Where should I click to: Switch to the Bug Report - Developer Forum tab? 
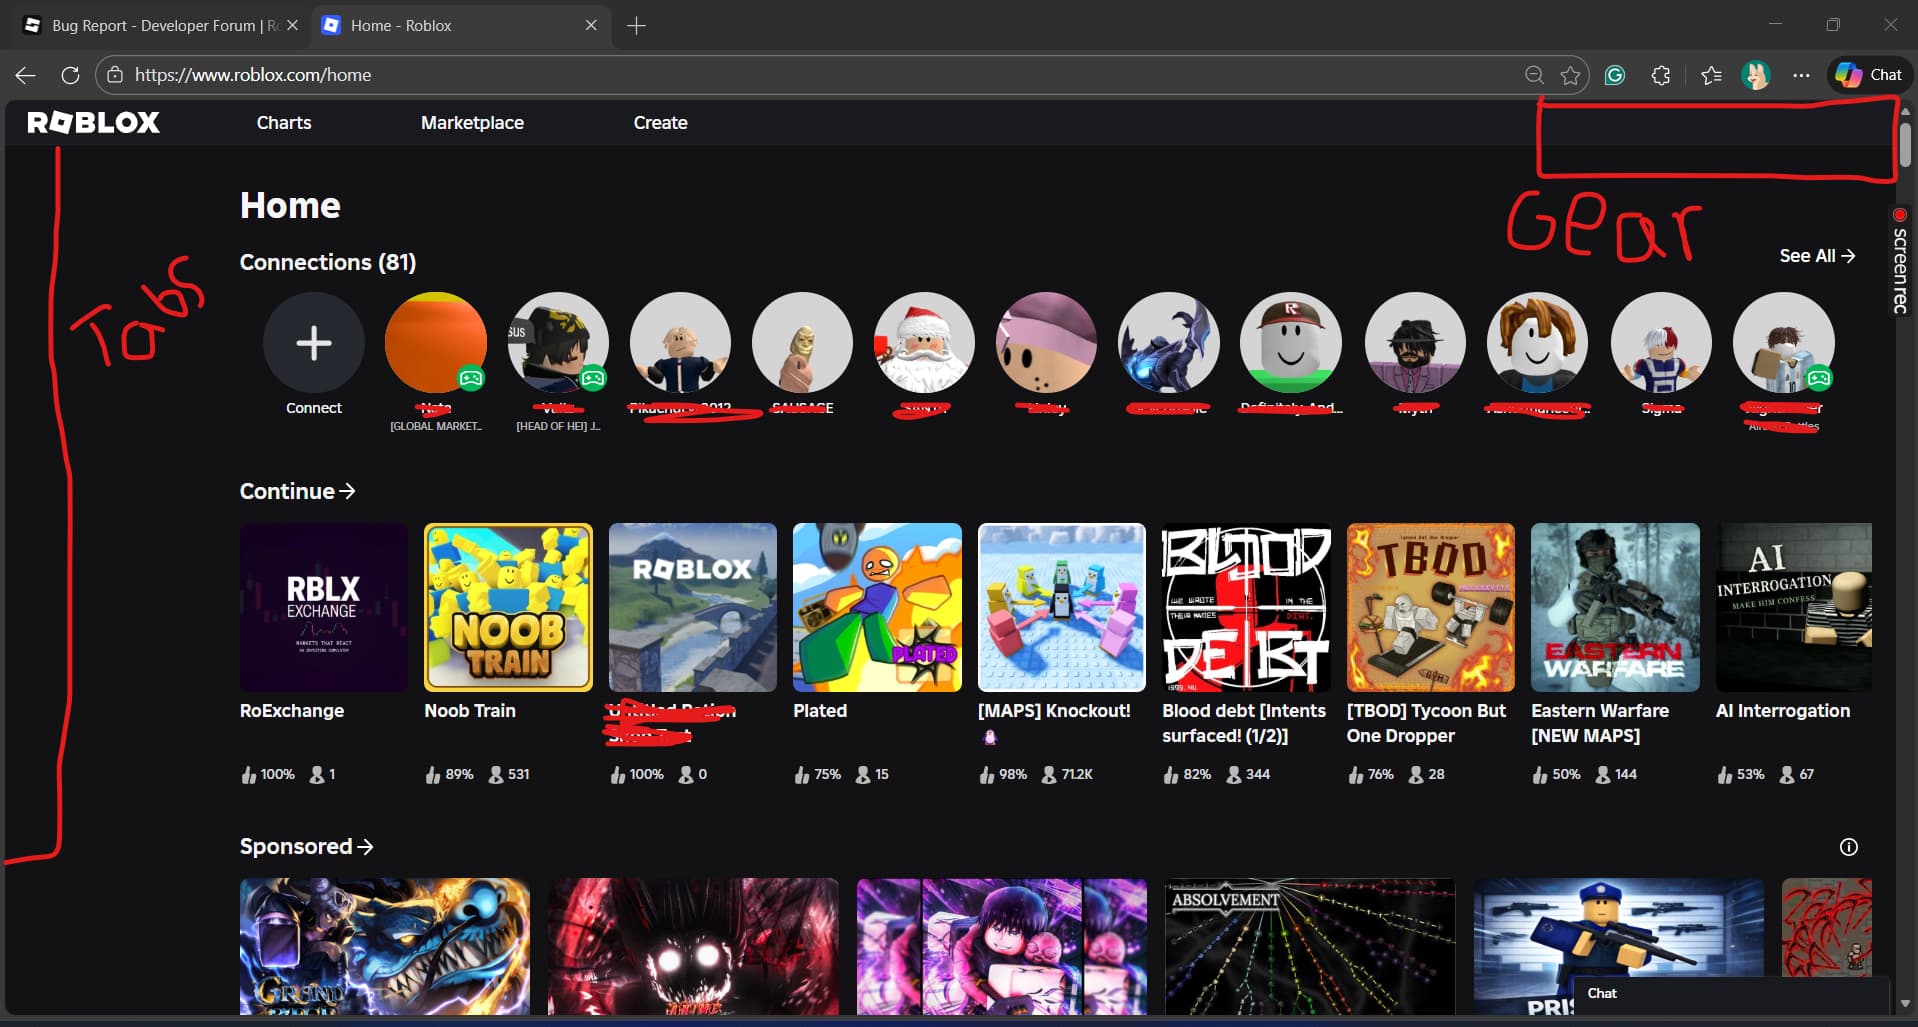tap(161, 26)
